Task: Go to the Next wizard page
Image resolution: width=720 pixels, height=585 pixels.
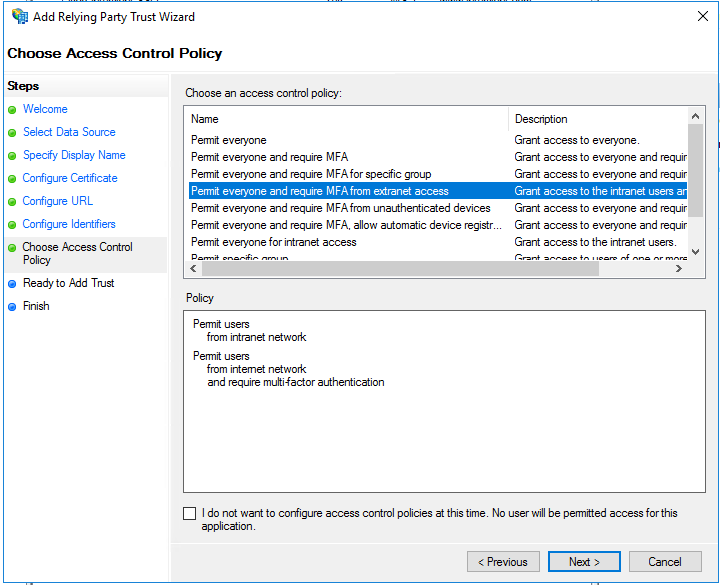Action: tap(584, 562)
